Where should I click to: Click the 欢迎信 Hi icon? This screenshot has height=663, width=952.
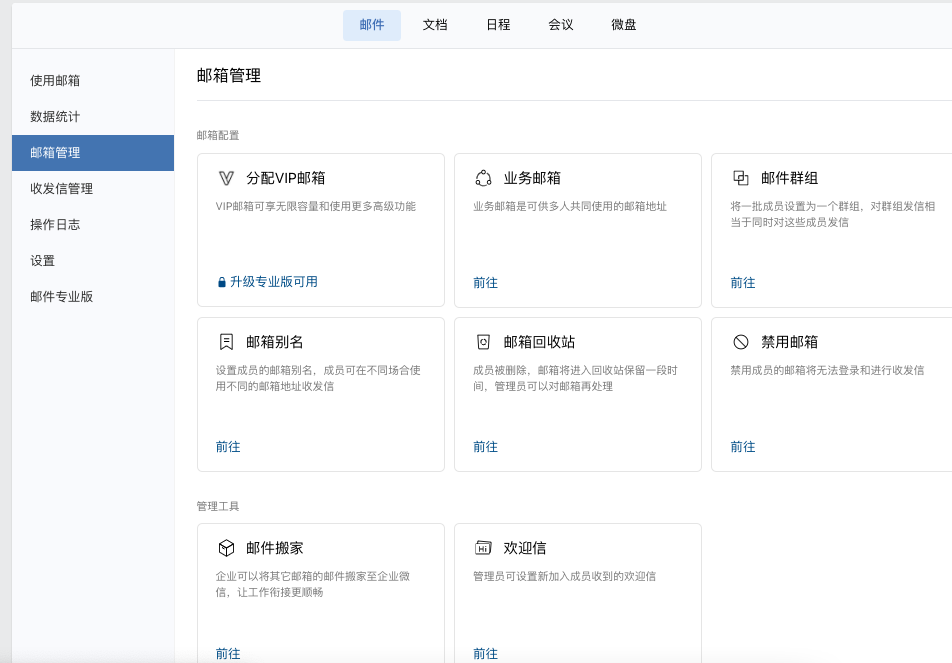click(483, 548)
